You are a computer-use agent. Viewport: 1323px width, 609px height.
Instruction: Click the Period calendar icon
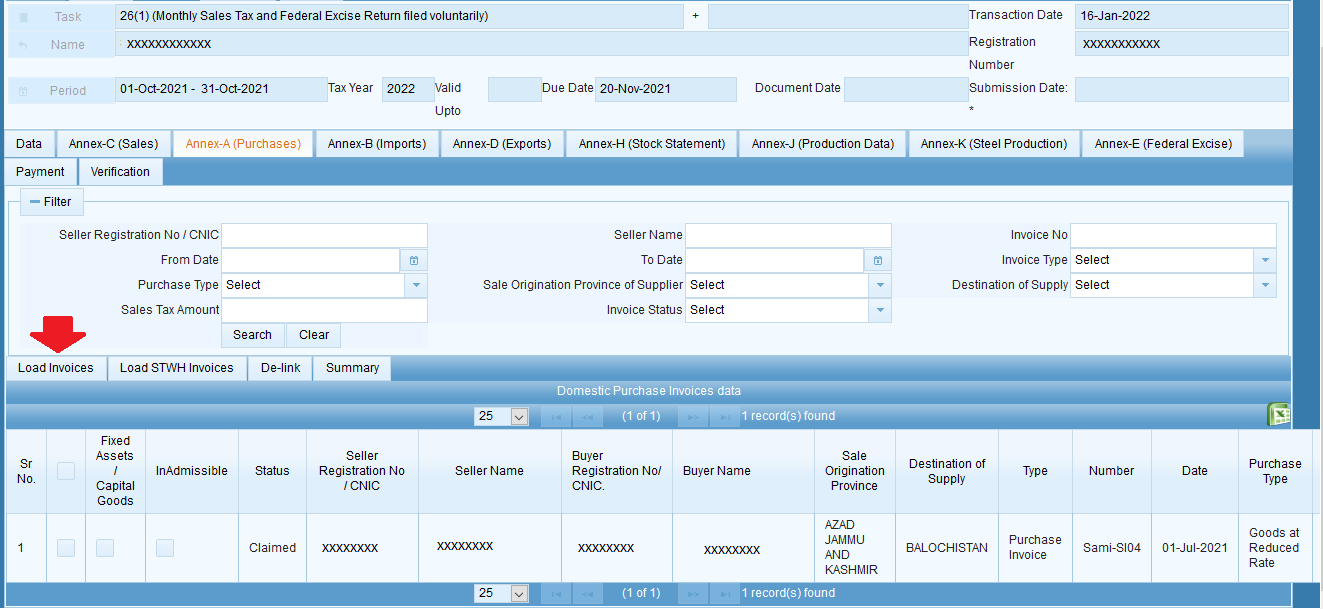pyautogui.click(x=23, y=91)
